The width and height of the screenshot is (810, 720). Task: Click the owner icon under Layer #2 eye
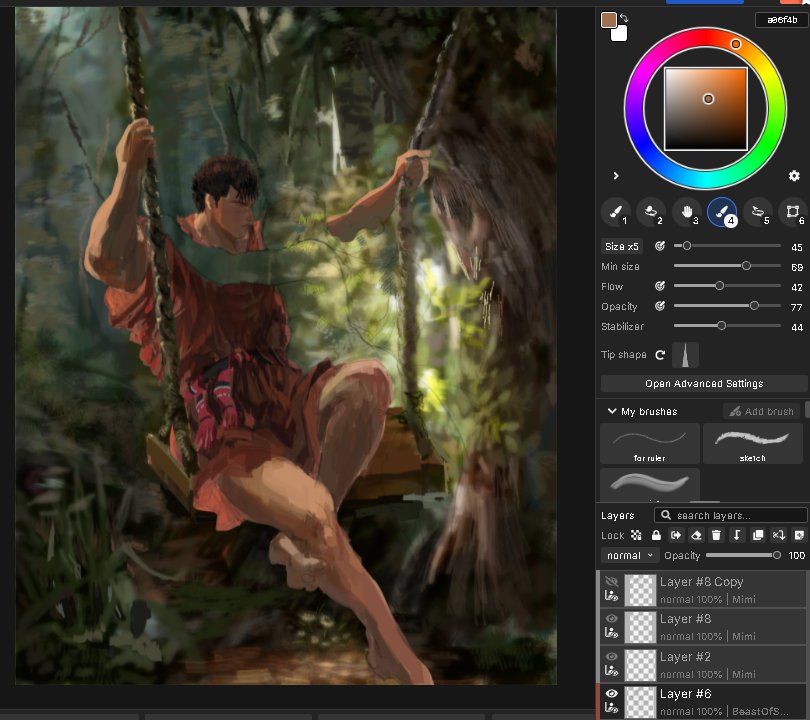coord(612,671)
